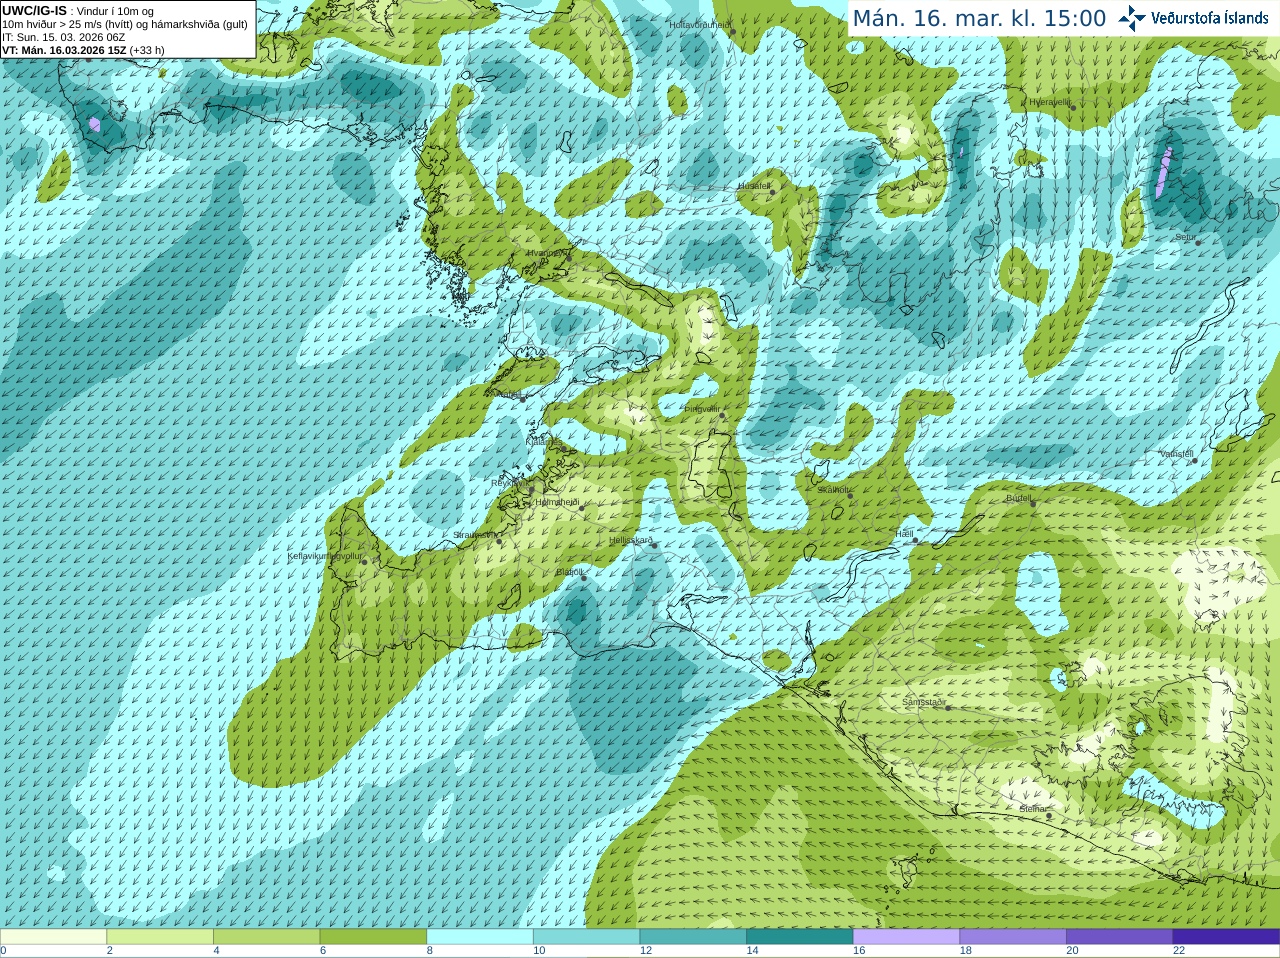Click the Keflavíkurflugvöllur station marker
This screenshot has width=1280, height=958.
coord(364,561)
